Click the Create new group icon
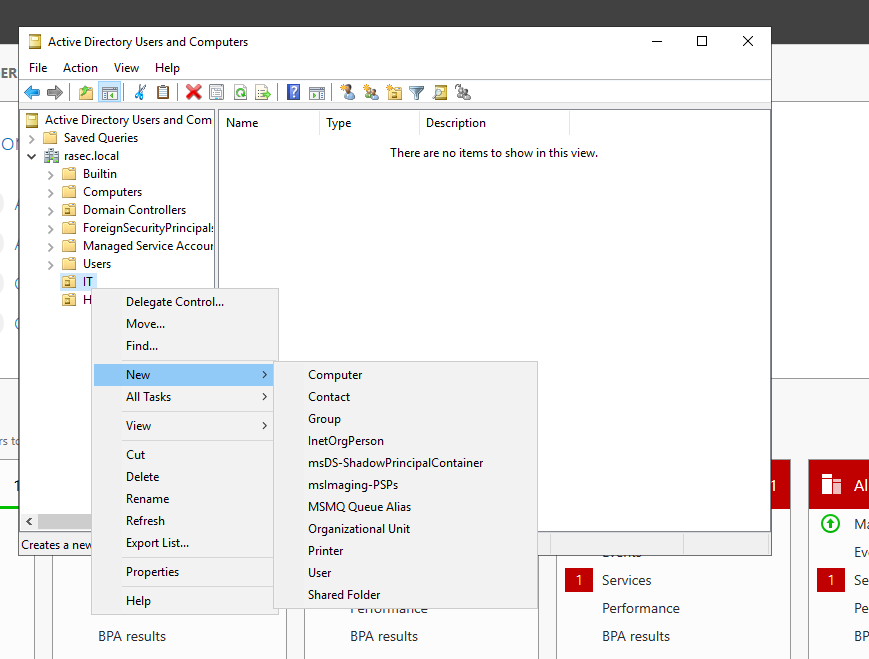 [x=371, y=92]
